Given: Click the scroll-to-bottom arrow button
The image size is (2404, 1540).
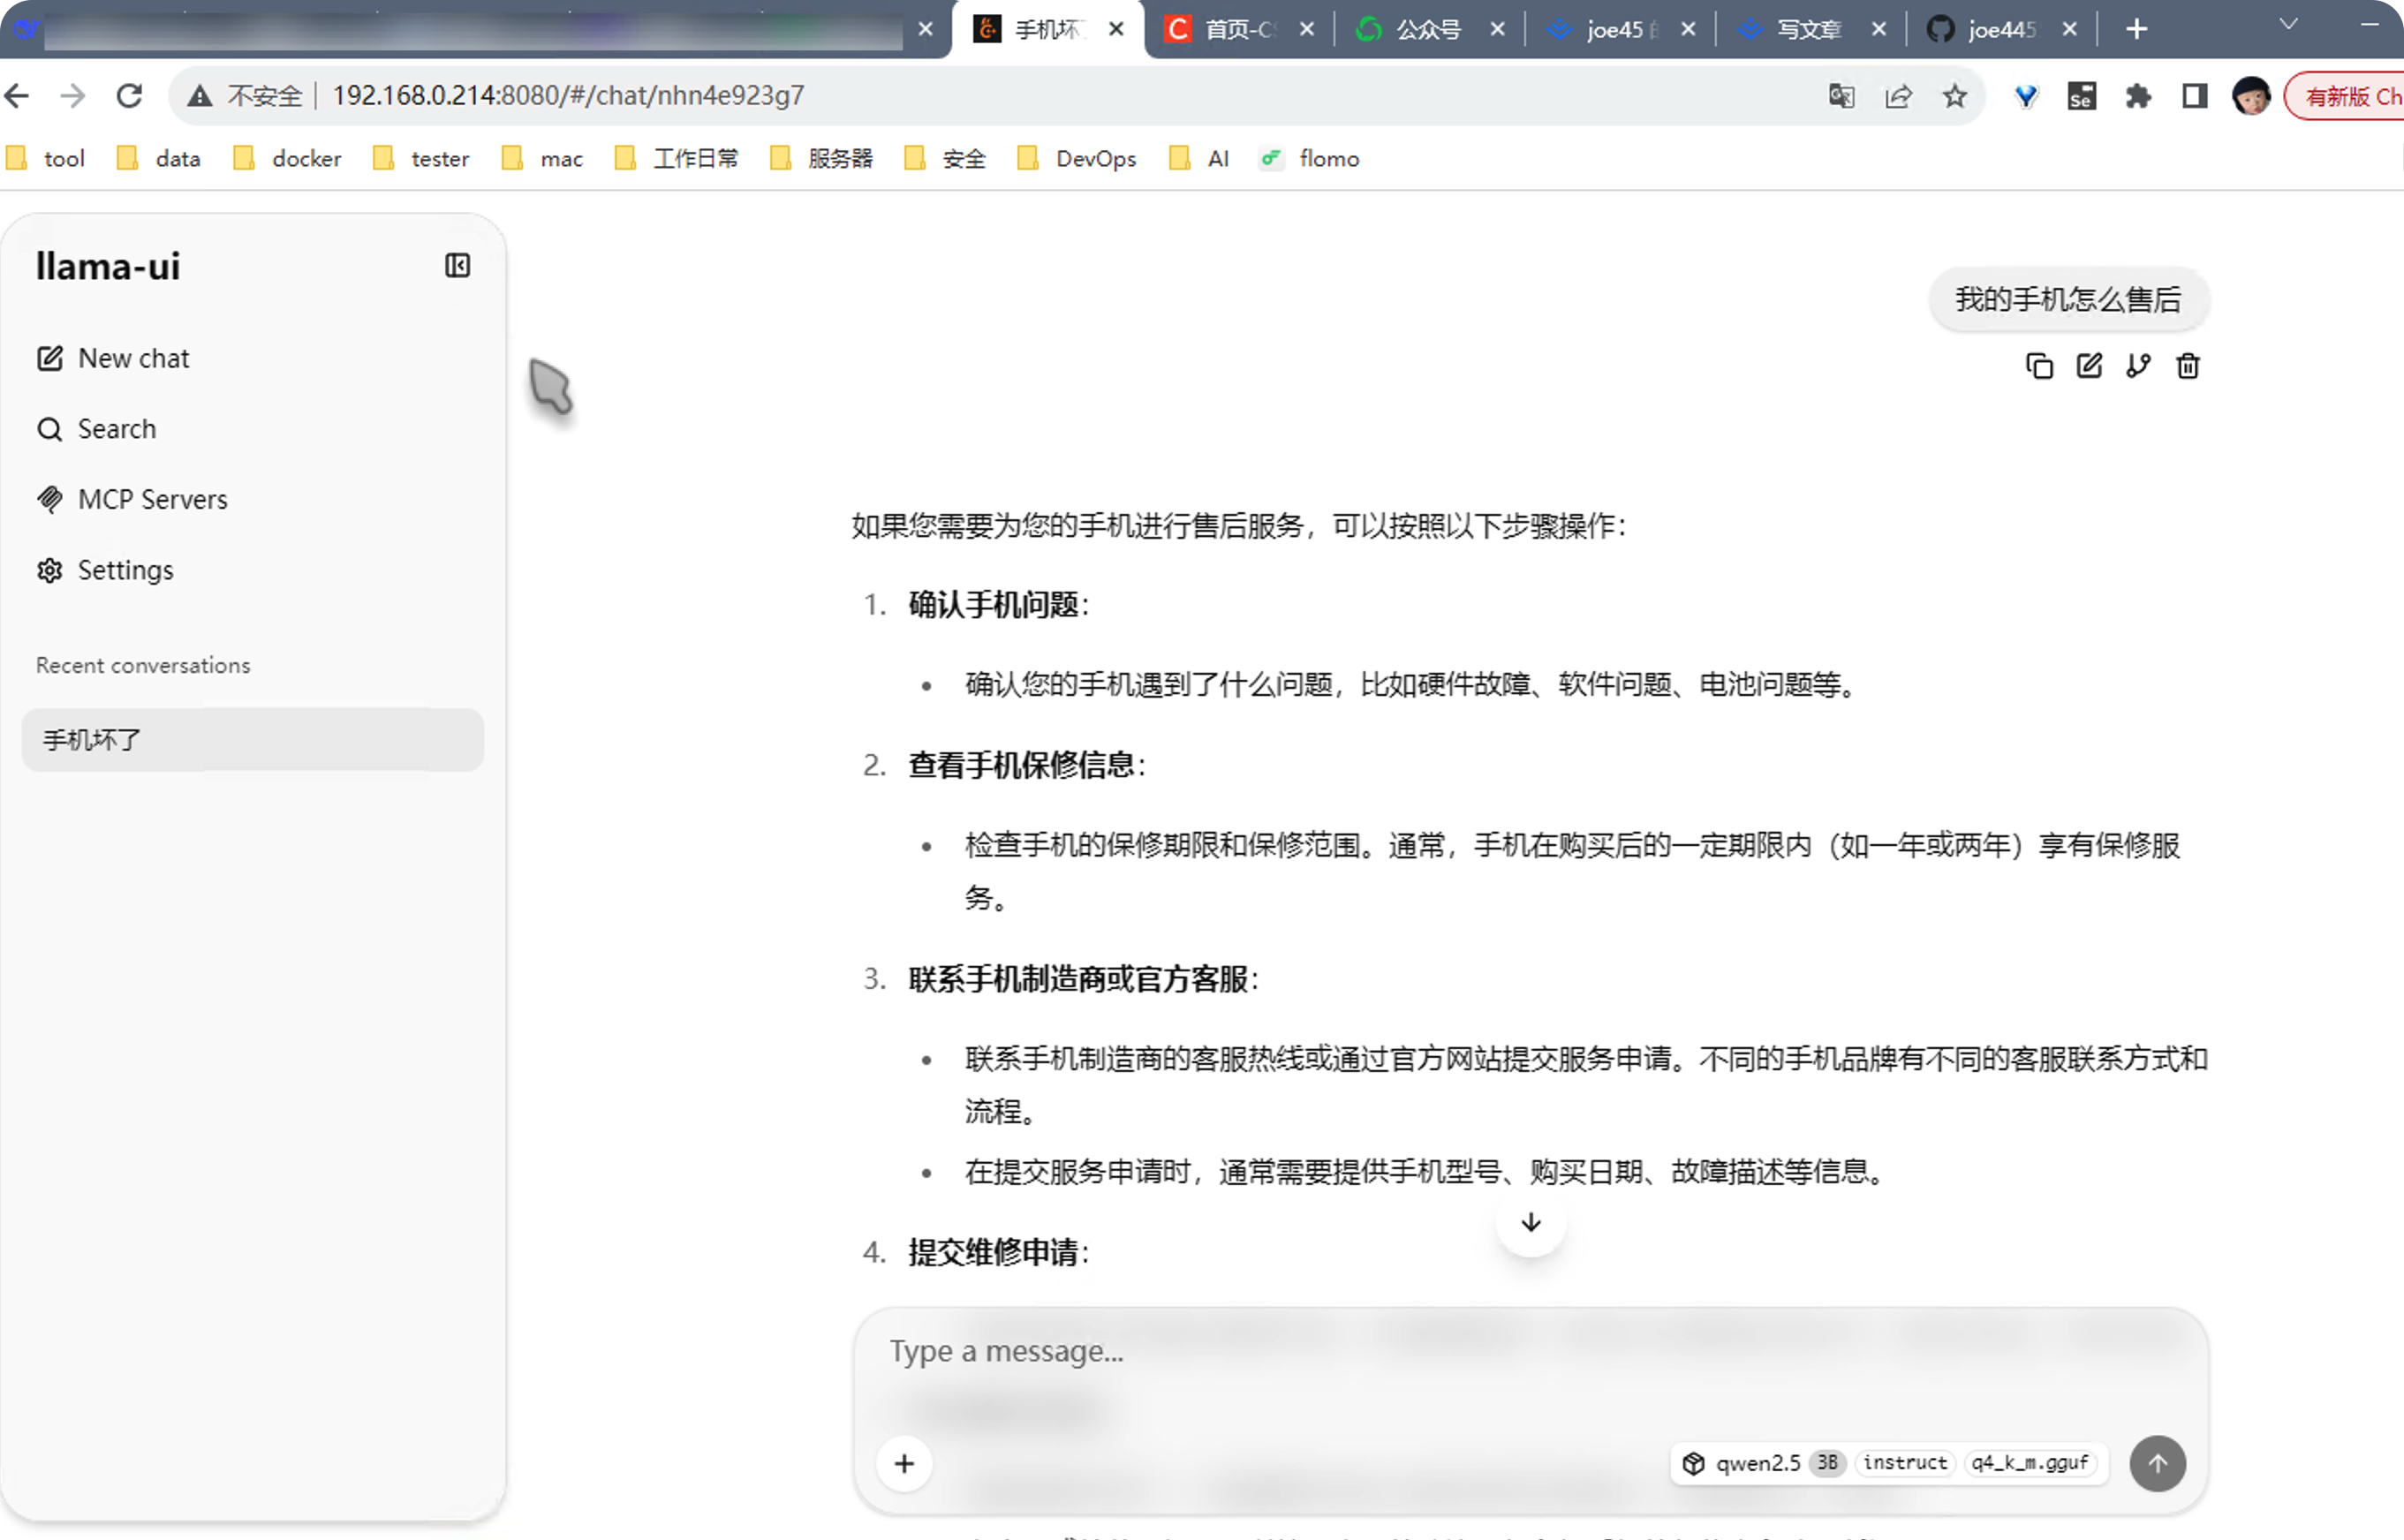Looking at the screenshot, I should click(1531, 1222).
